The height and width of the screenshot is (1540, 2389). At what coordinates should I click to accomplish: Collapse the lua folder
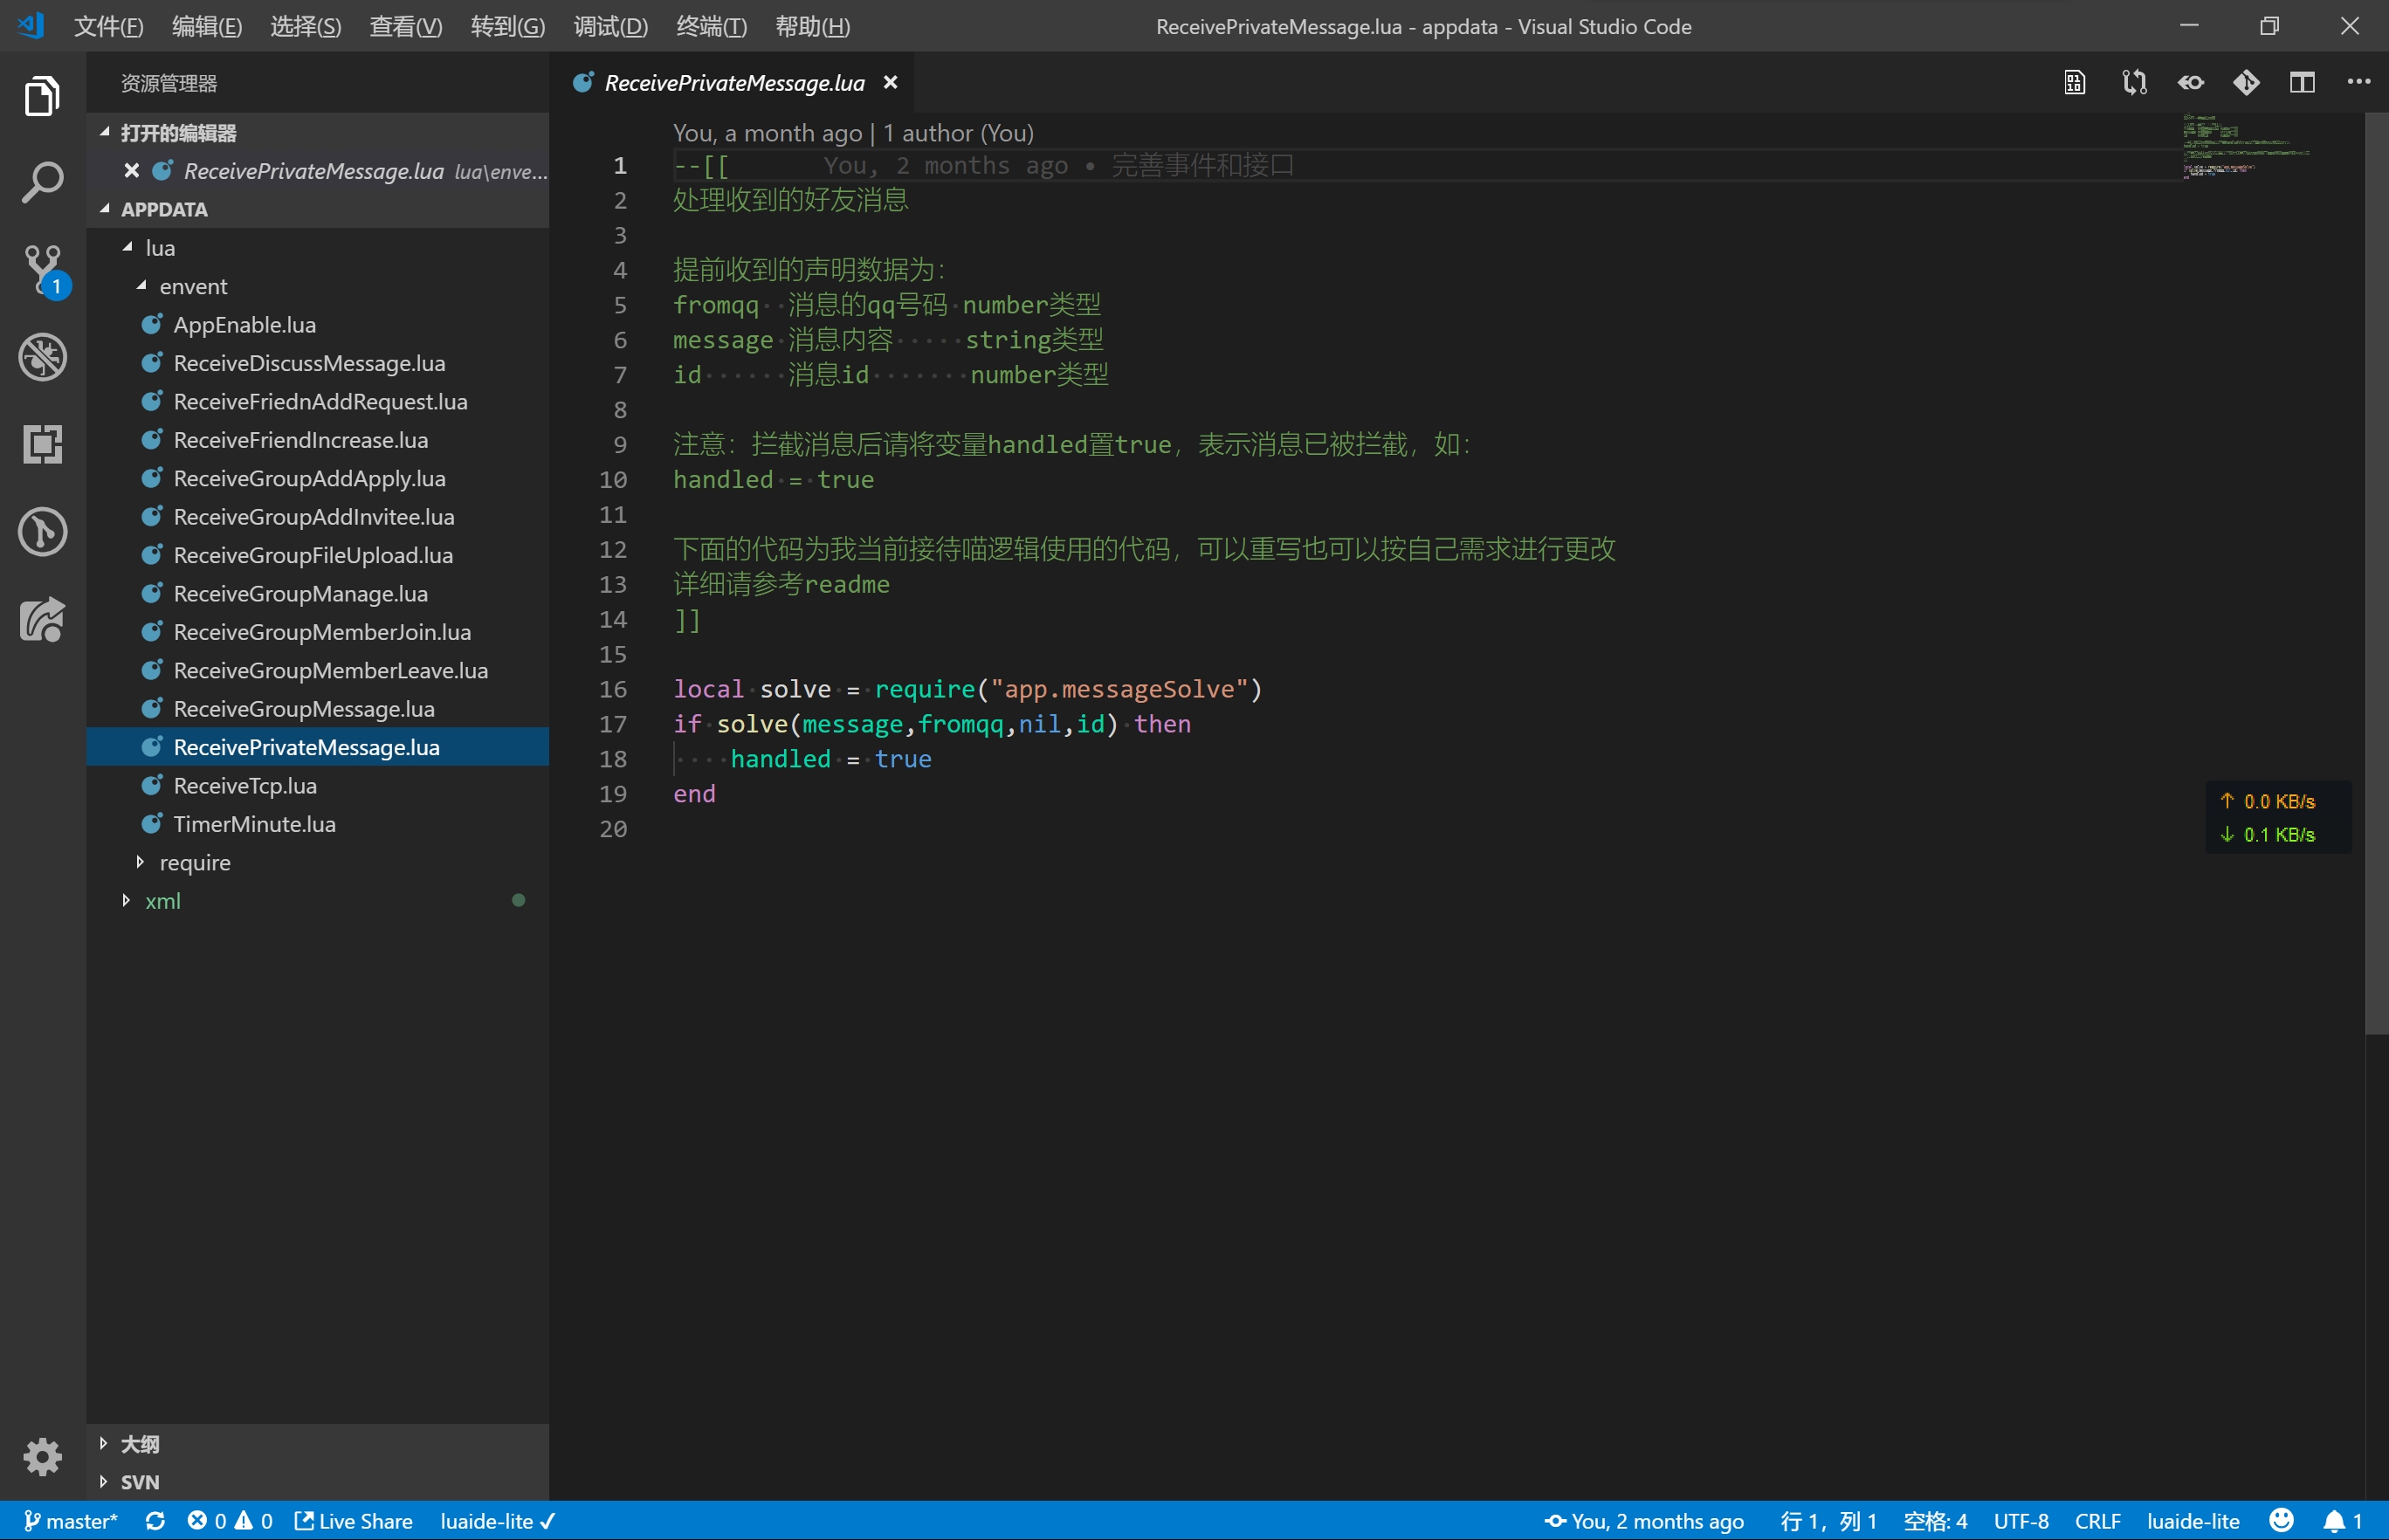point(318,247)
